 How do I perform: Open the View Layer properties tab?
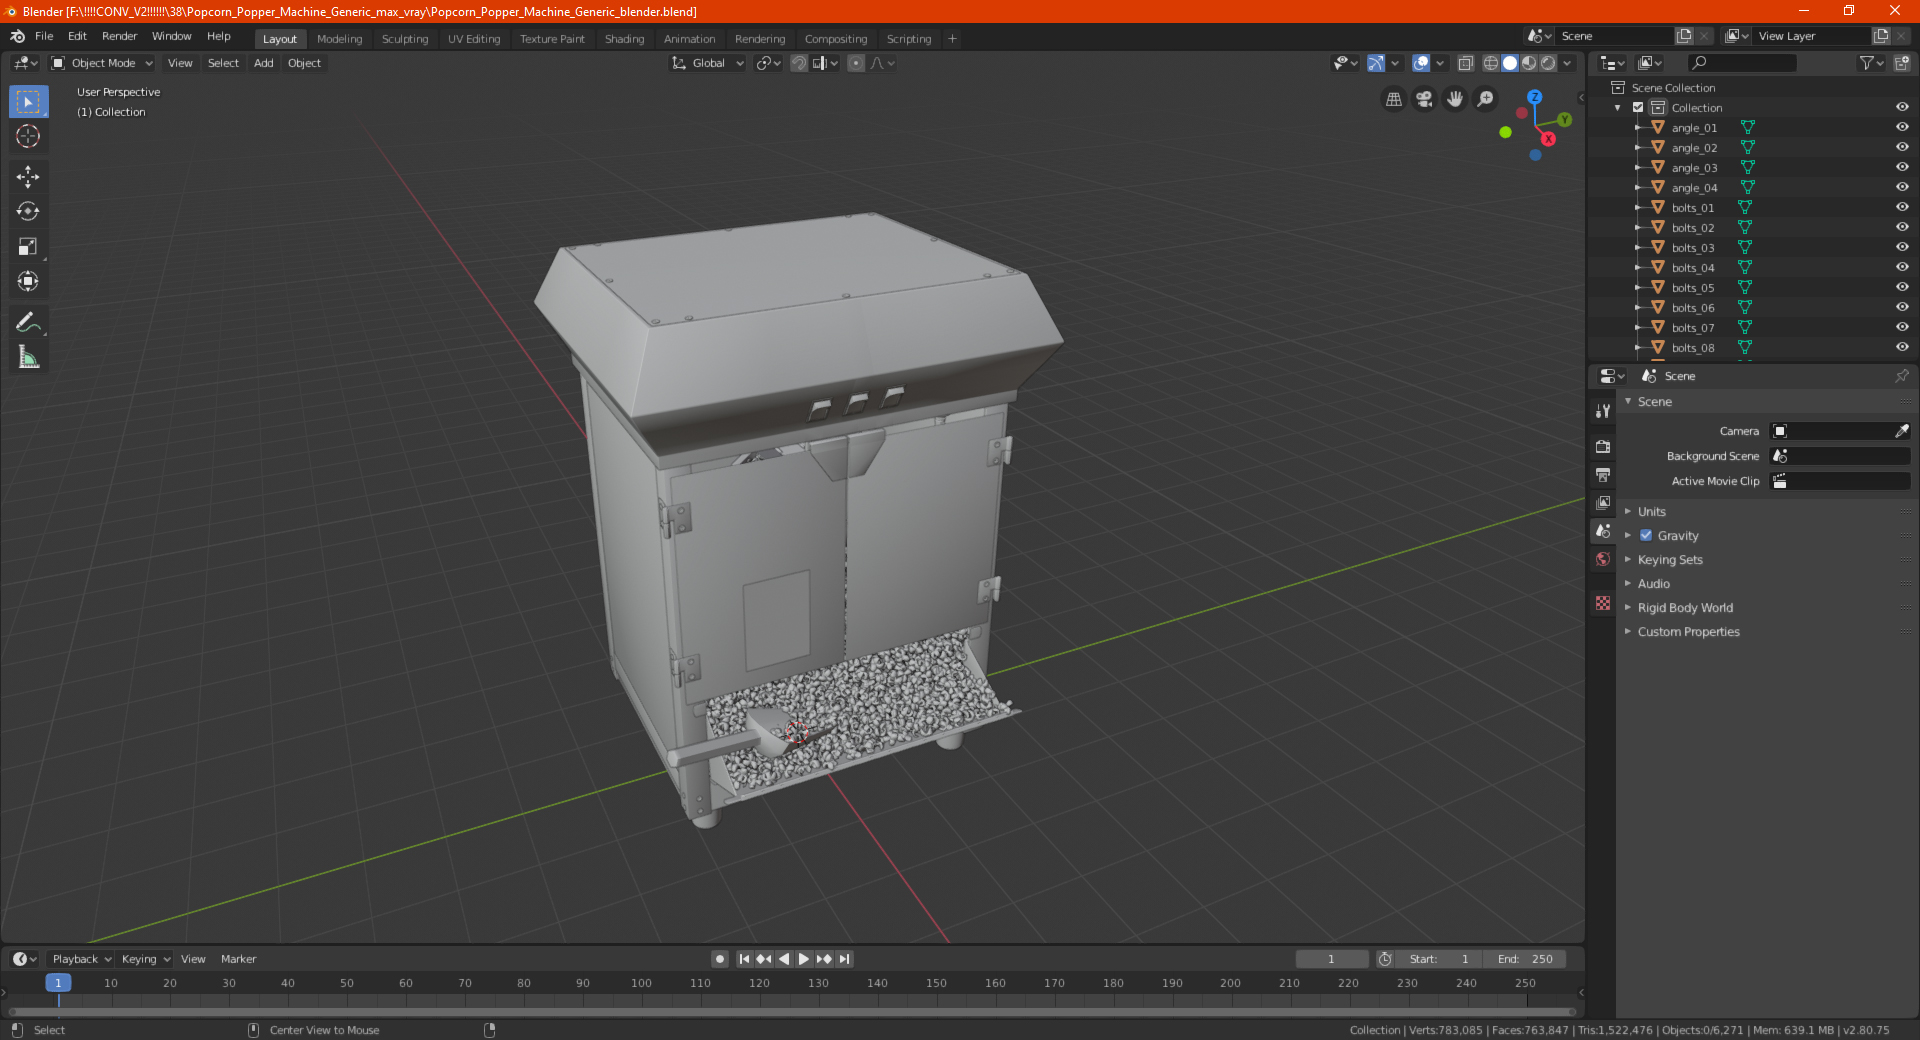(x=1603, y=502)
